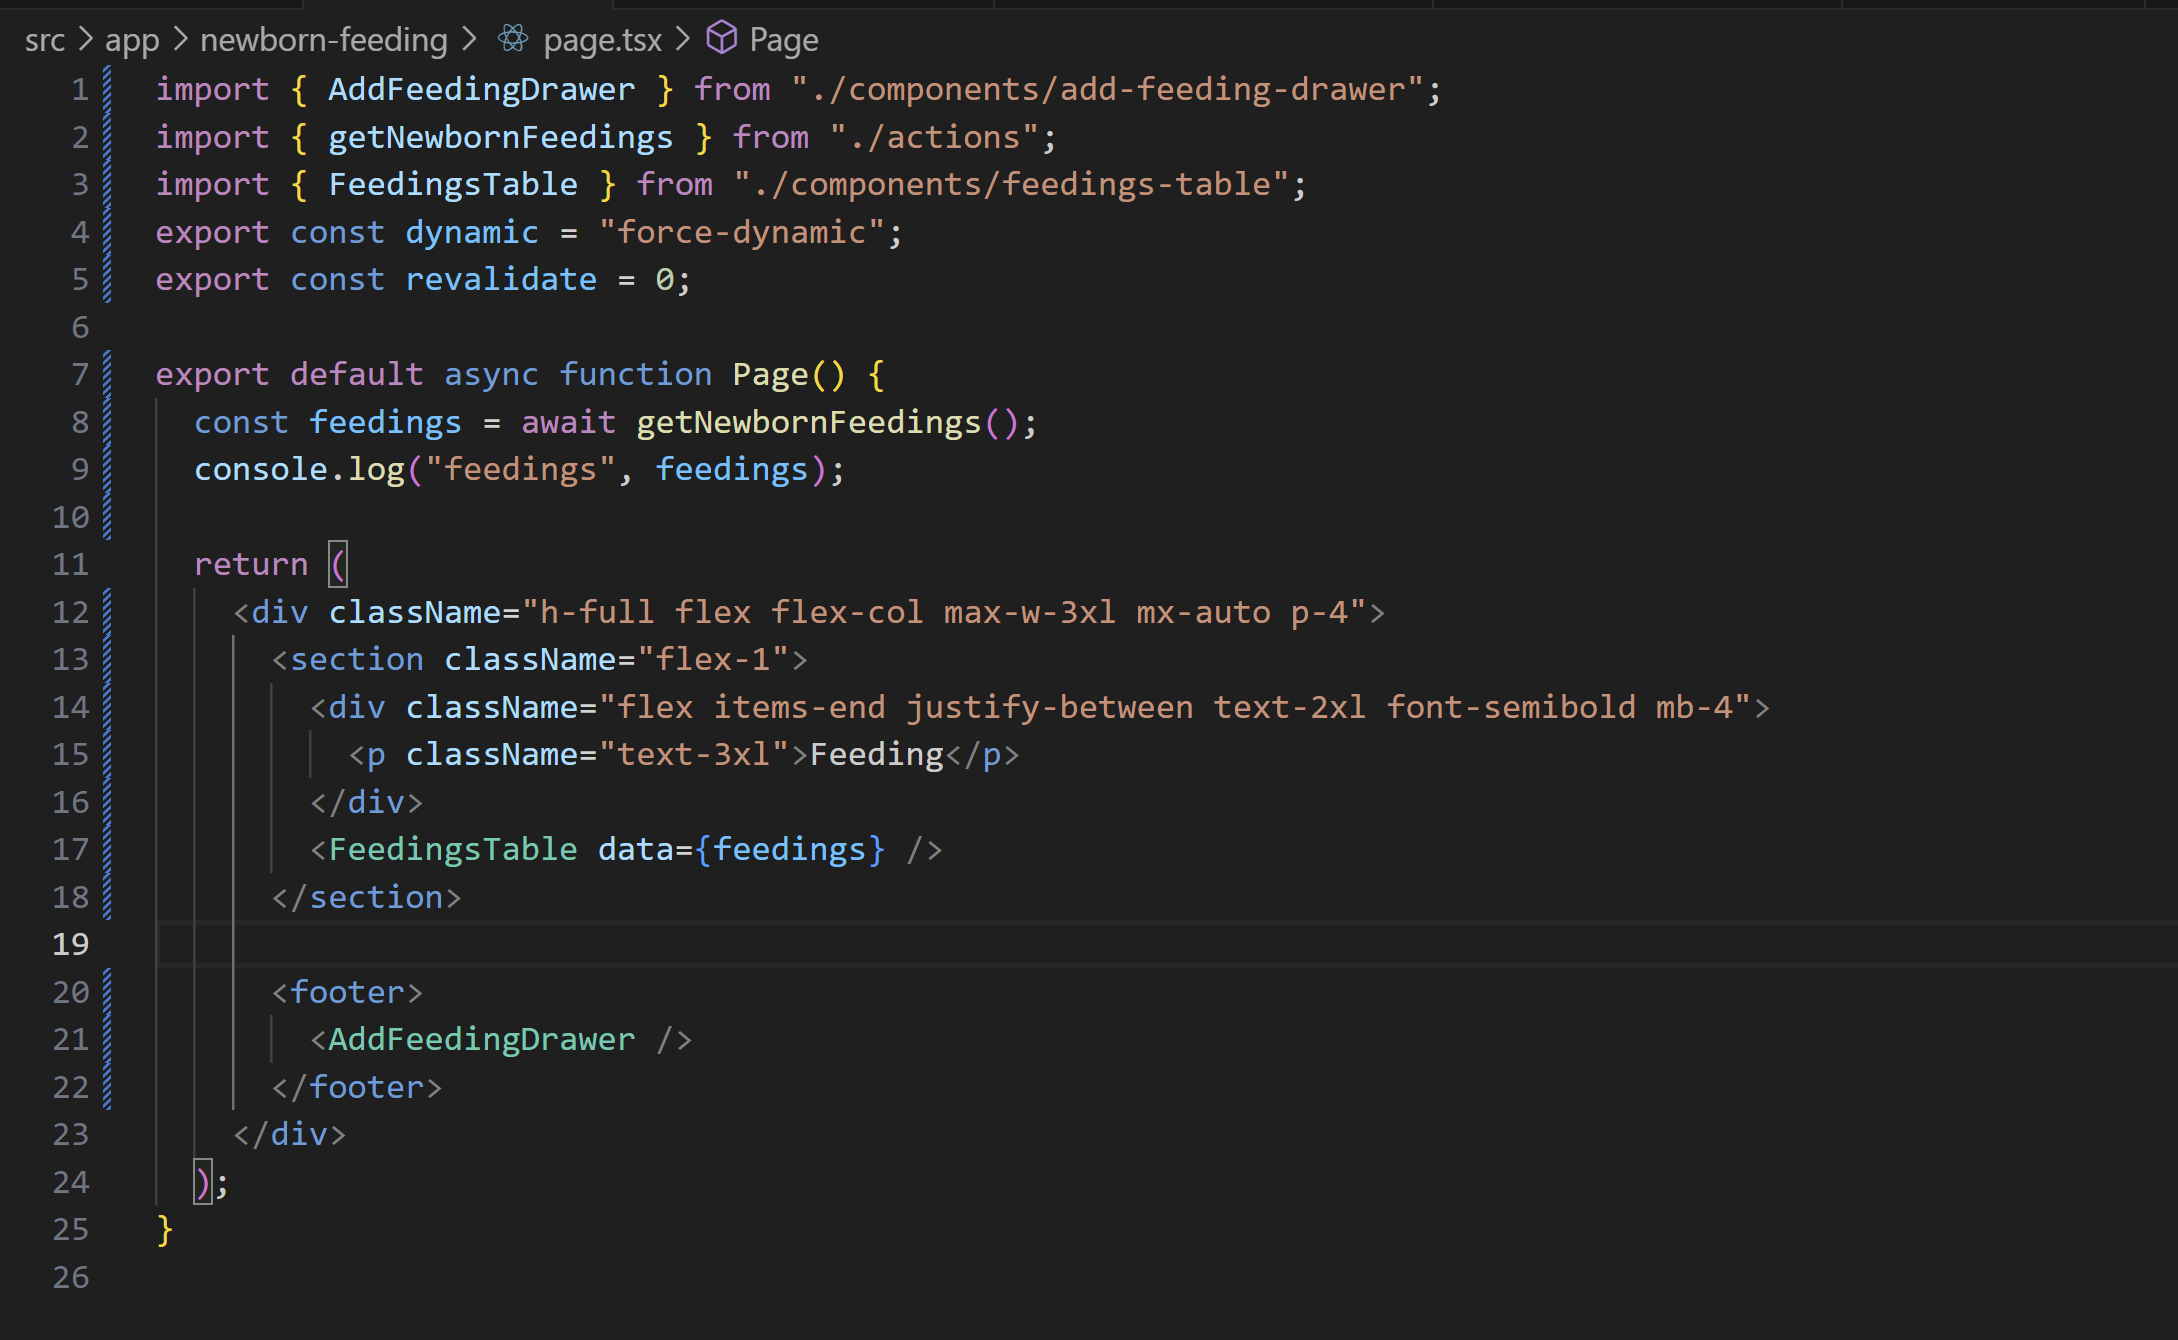
Task: Click line number 19 in gutter
Action: [x=70, y=944]
